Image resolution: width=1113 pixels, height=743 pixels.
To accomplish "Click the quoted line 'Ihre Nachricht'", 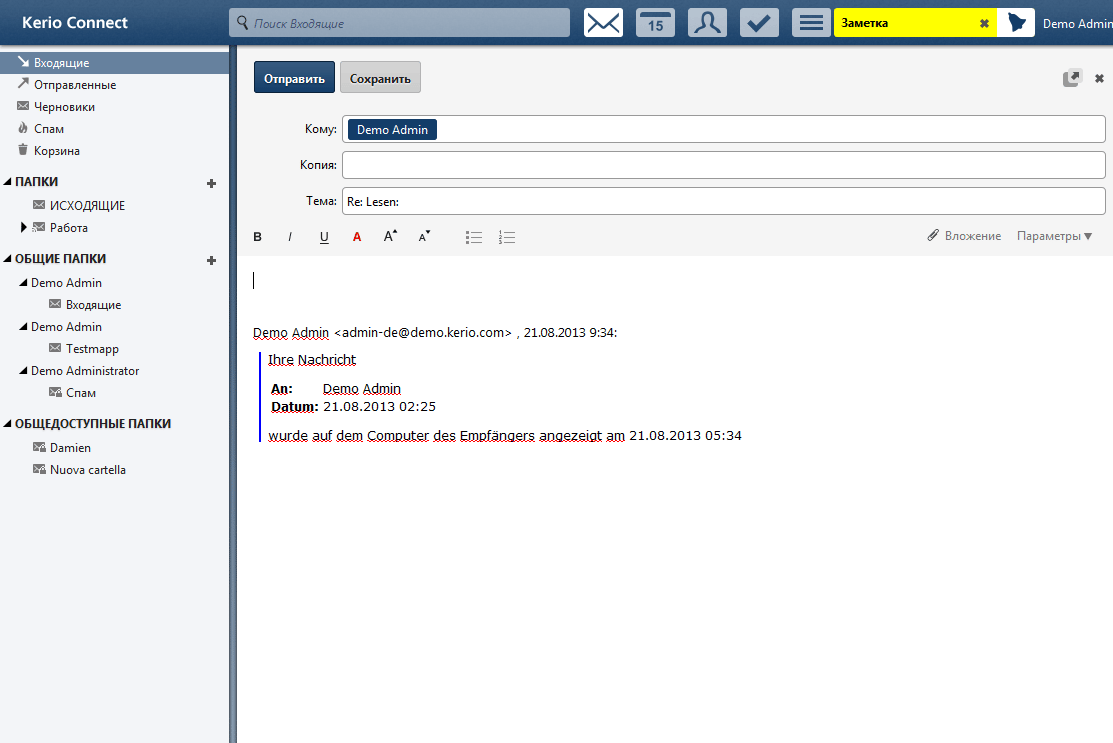I will click(312, 360).
